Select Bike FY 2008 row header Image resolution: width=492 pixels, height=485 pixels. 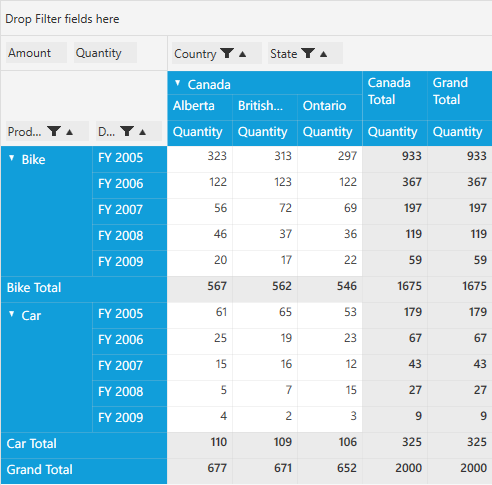pyautogui.click(x=129, y=237)
